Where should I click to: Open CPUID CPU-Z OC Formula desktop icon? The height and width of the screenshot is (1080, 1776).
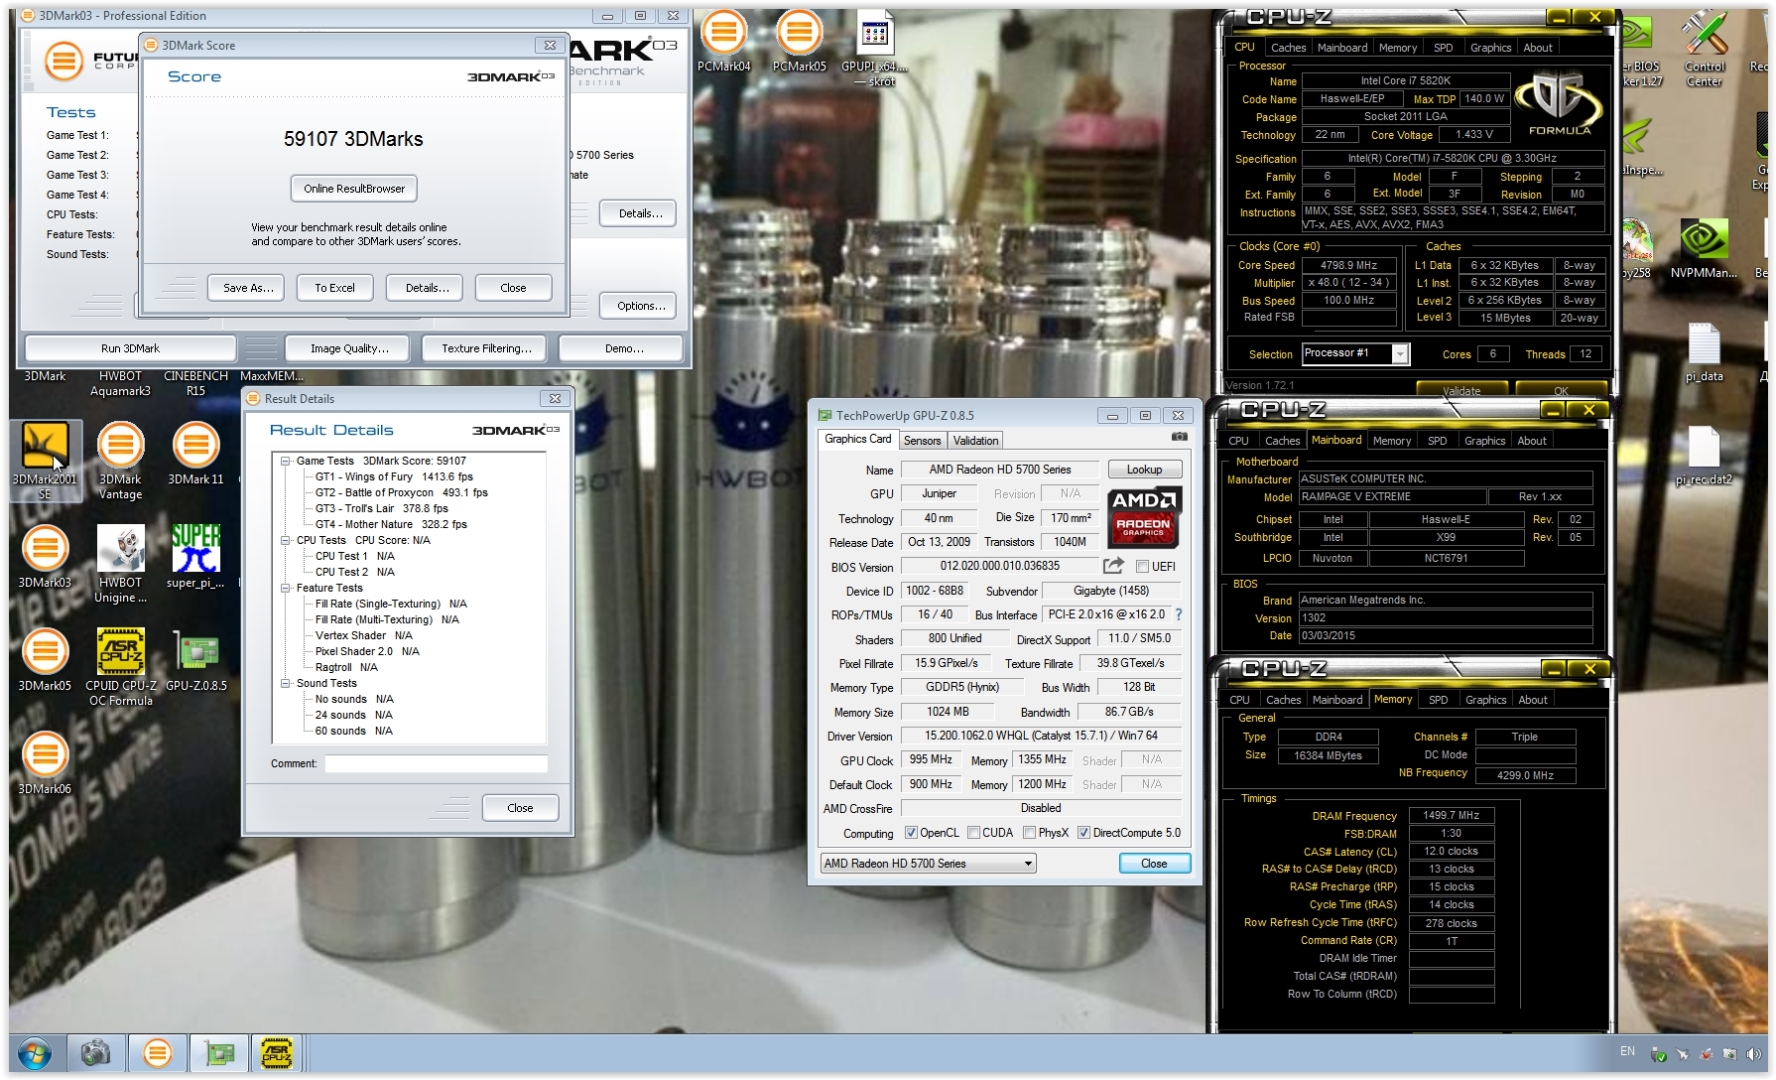120,667
